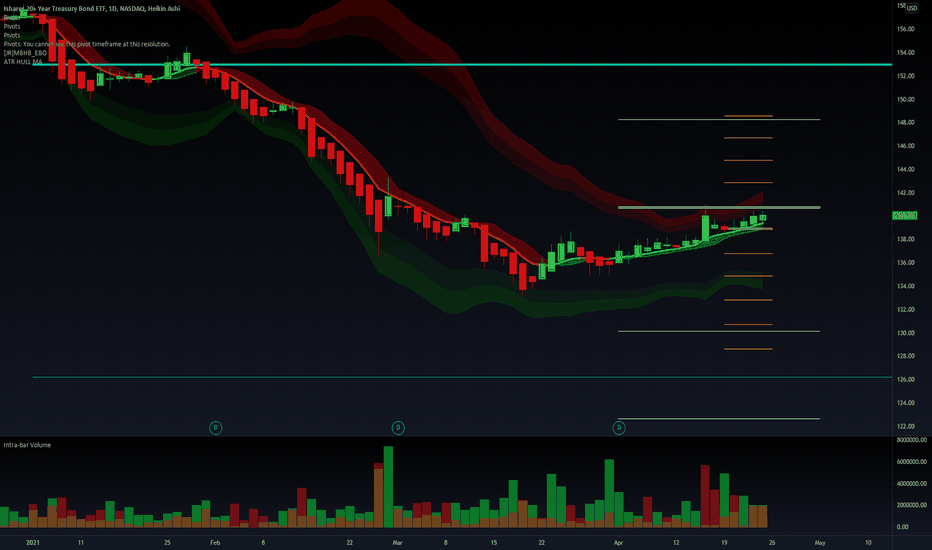
Task: Click the 122.00 price axis label
Action: [x=906, y=426]
